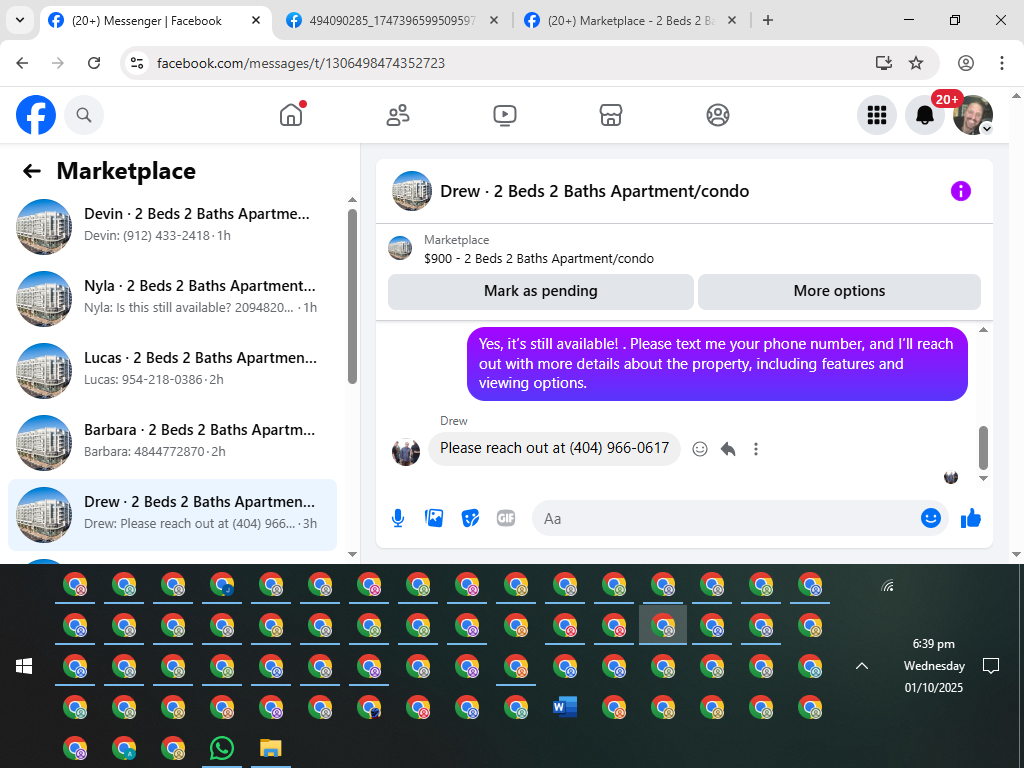Screen dimensions: 1024x768
Task: Go to Facebook Home icon
Action: (291, 115)
